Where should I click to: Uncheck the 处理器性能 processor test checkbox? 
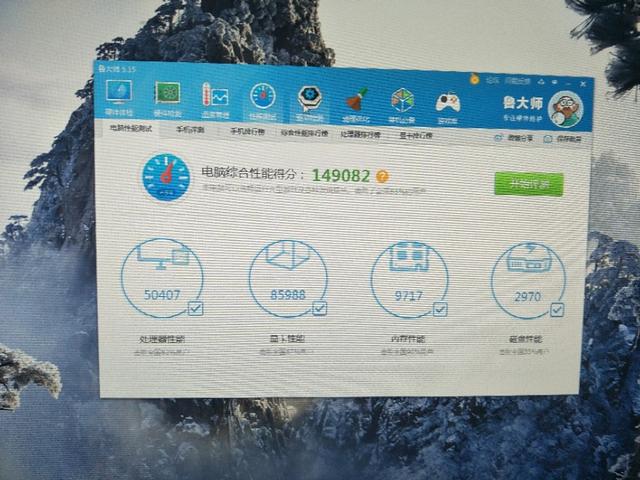196,308
